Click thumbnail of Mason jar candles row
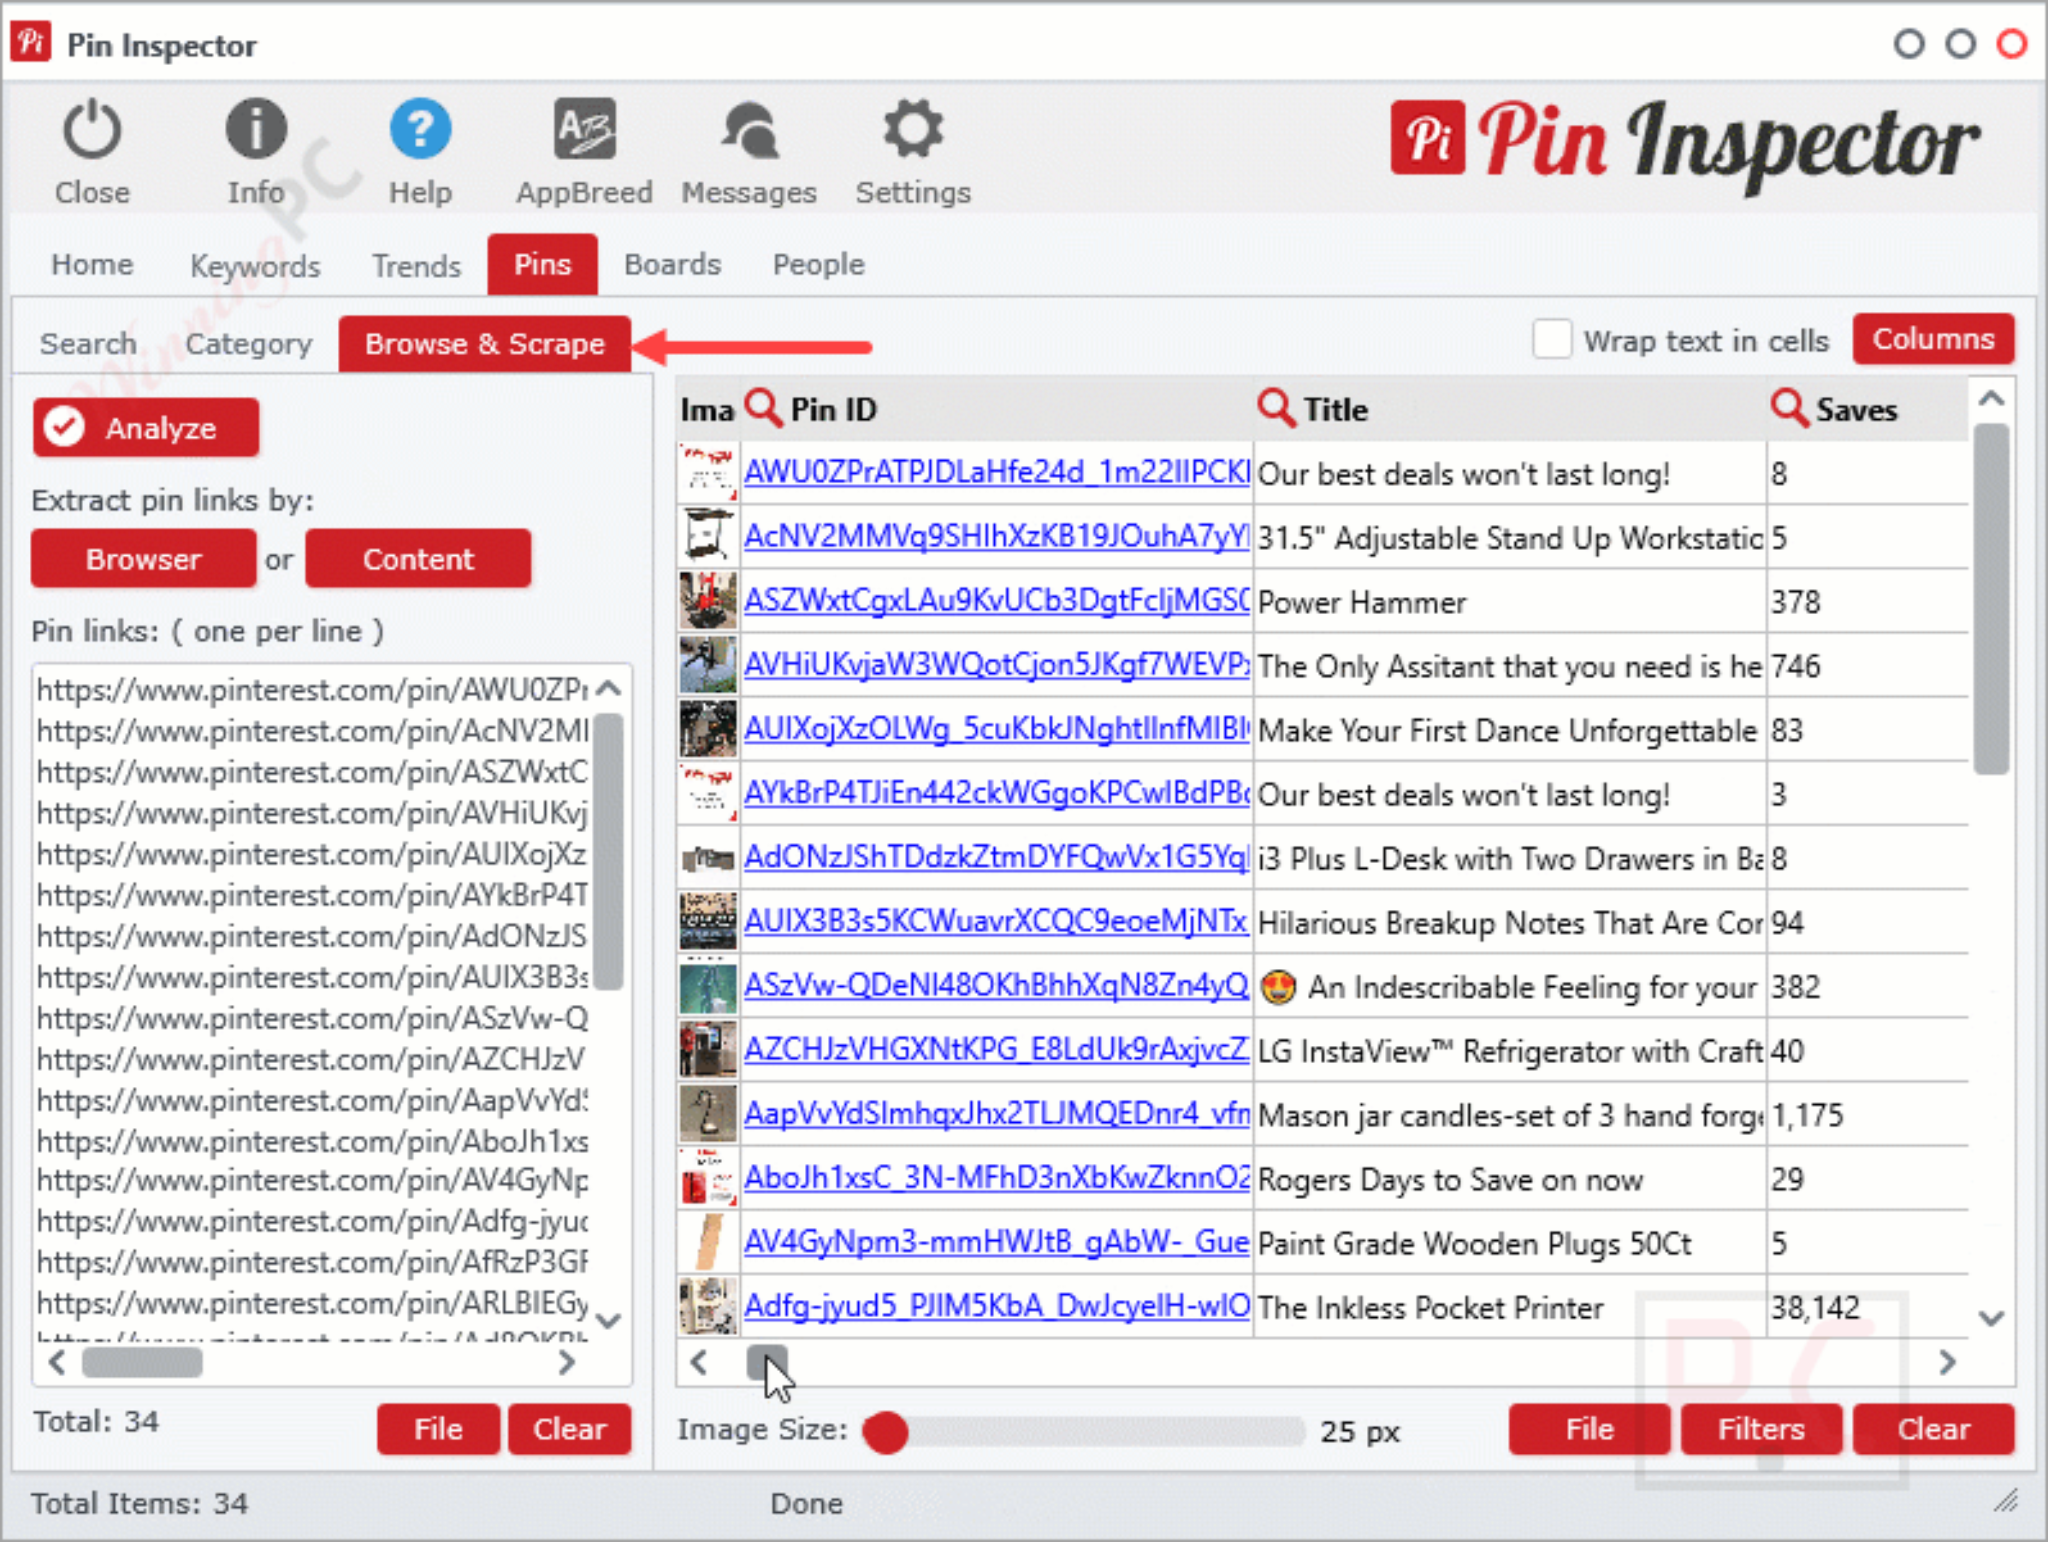Screen dimensions: 2048x1542 (x=708, y=1114)
